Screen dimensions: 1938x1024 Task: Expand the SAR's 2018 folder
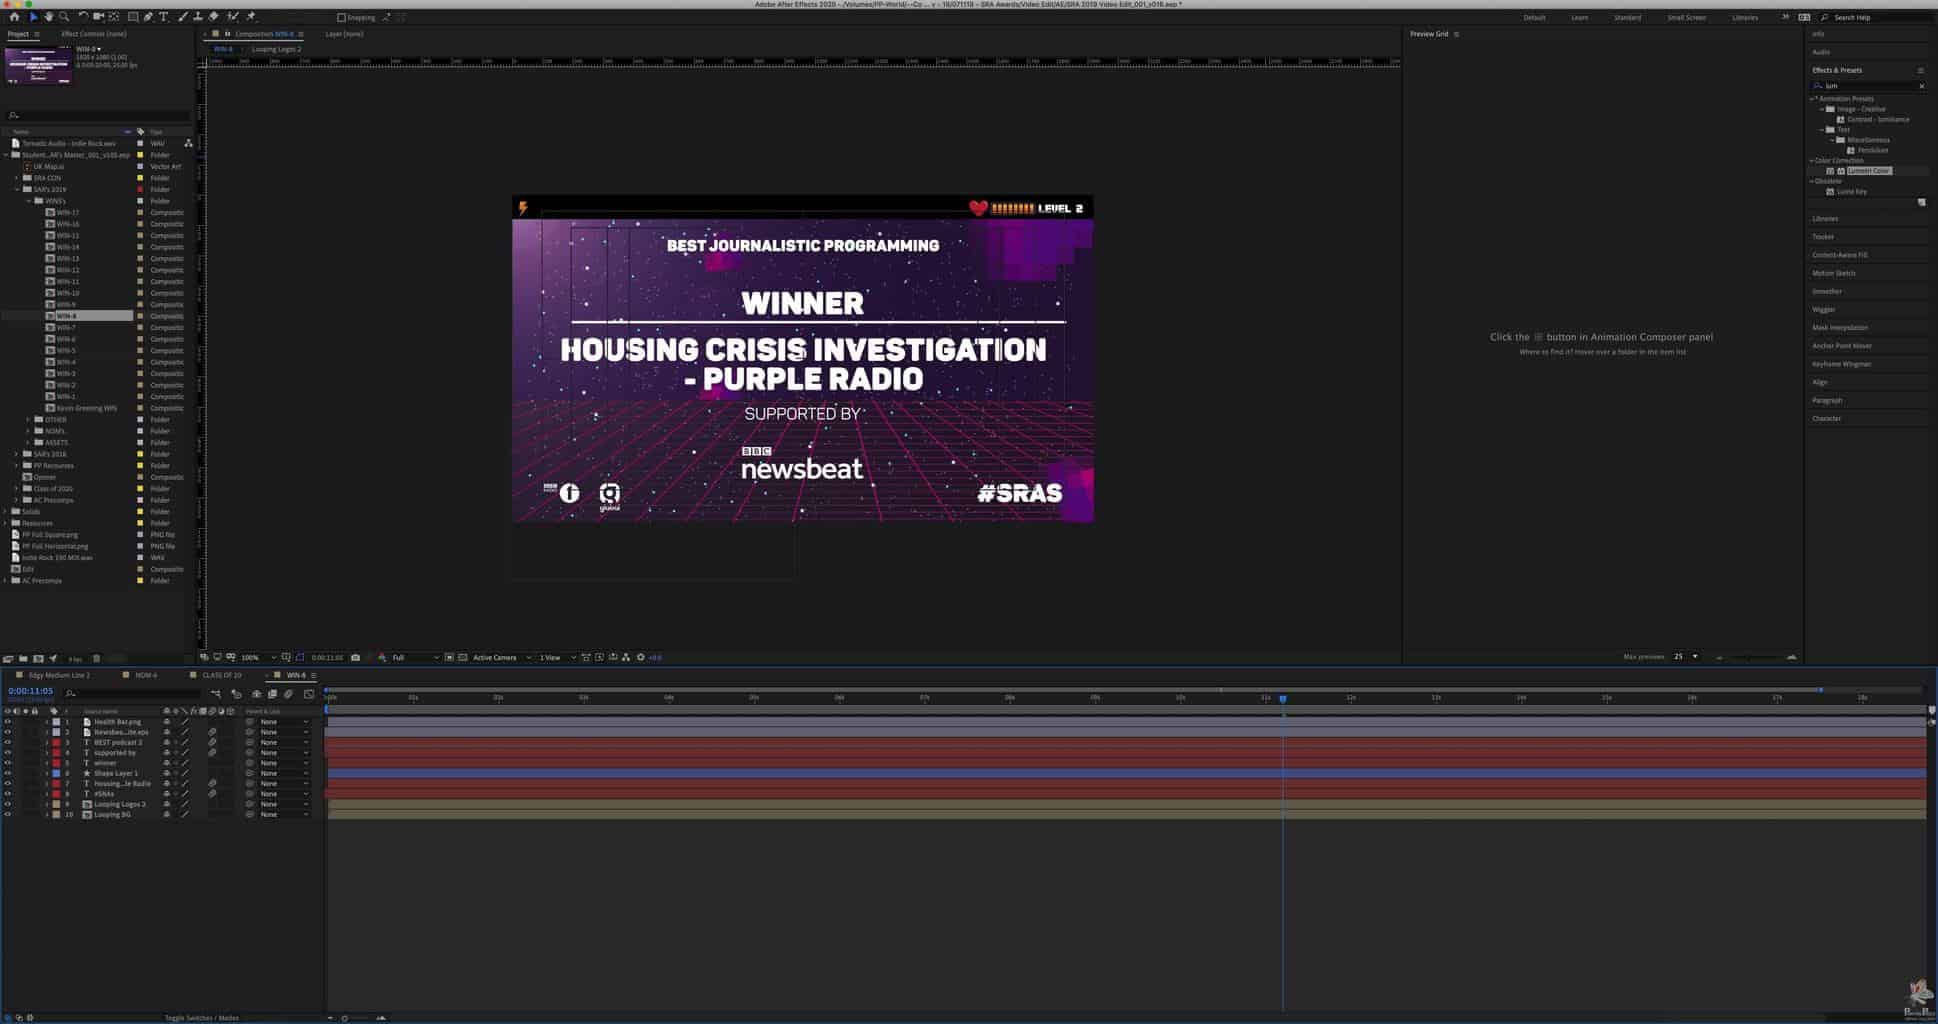tap(17, 454)
